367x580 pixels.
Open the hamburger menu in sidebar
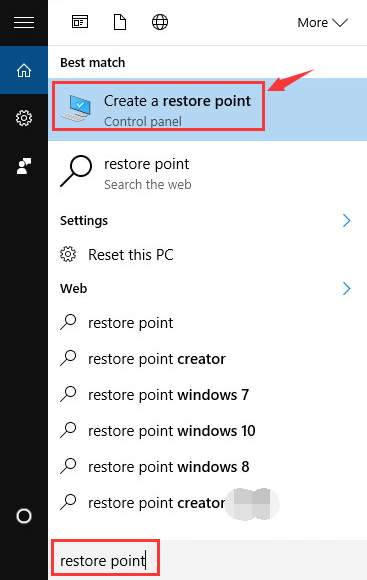click(x=24, y=22)
